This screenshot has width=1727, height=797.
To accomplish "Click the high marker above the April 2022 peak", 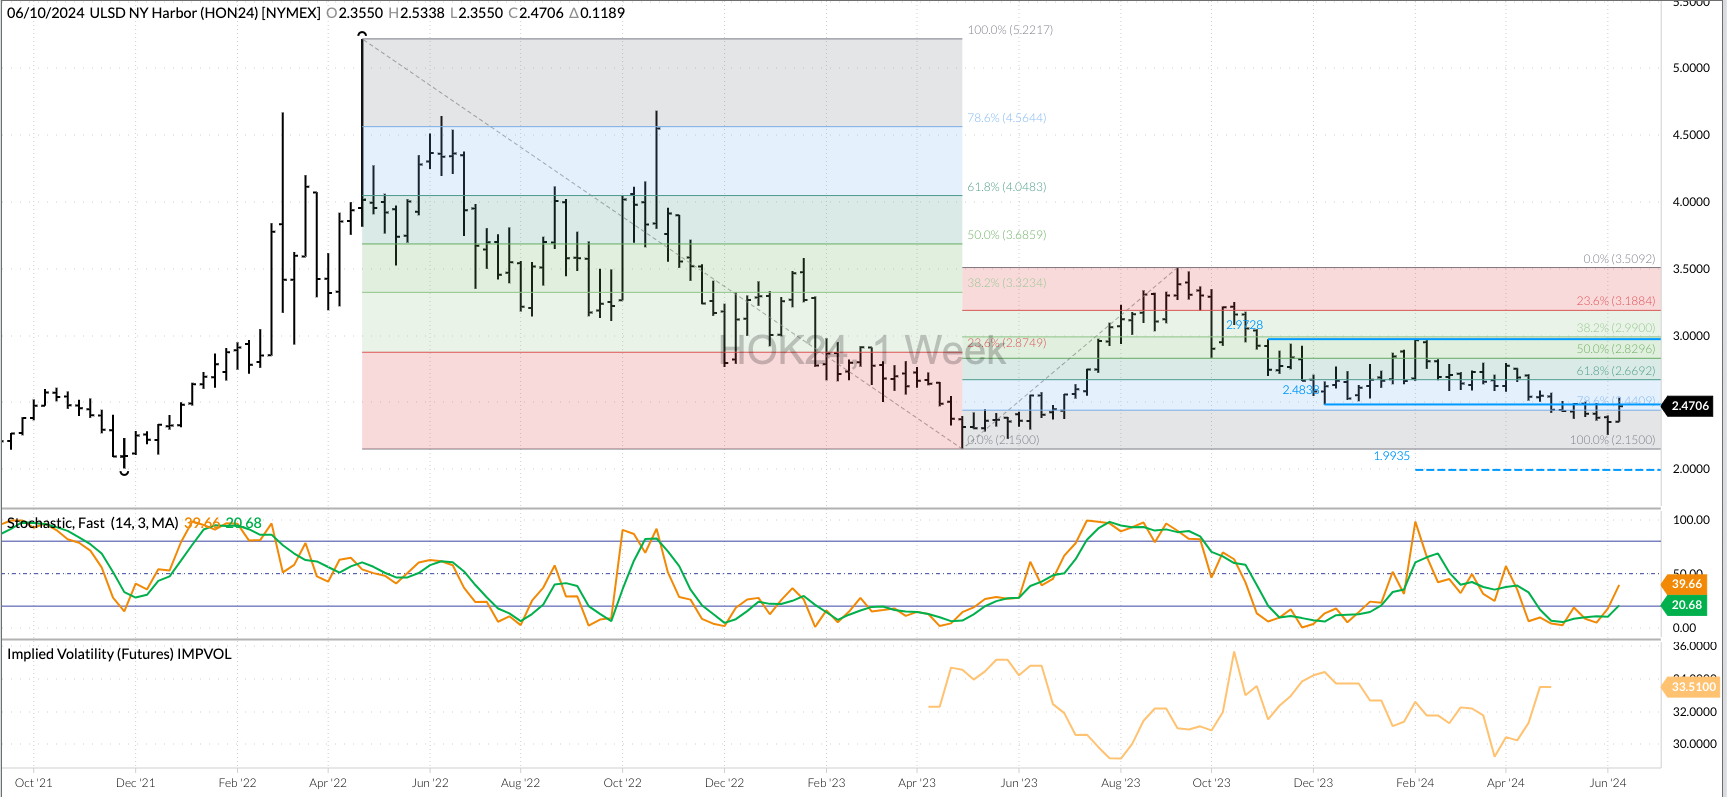I will coord(362,34).
